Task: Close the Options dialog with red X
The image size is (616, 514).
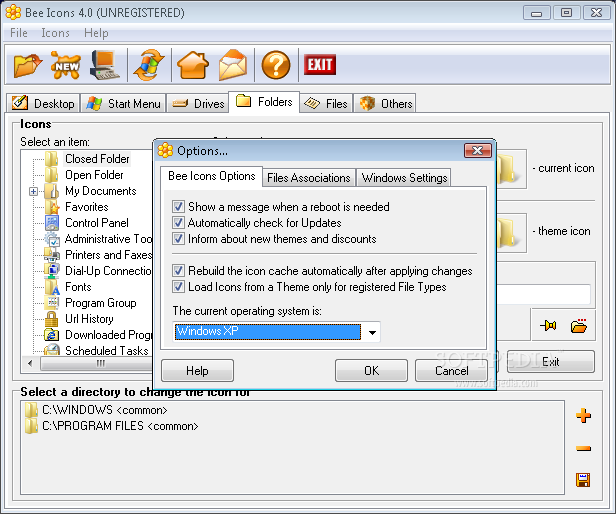Action: click(478, 151)
